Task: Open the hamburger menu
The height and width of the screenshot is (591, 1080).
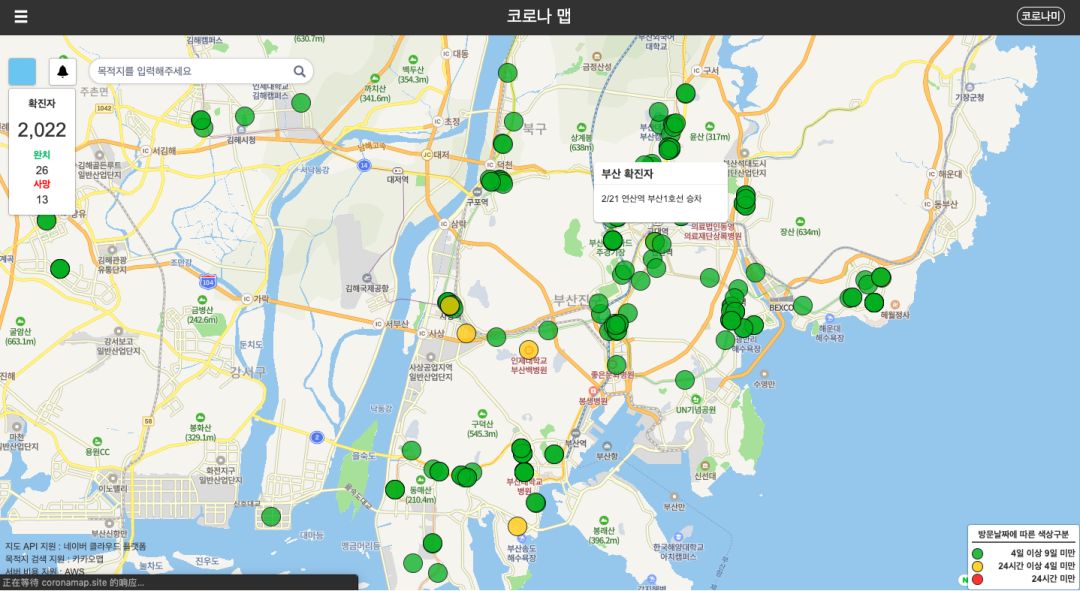Action: [21, 17]
